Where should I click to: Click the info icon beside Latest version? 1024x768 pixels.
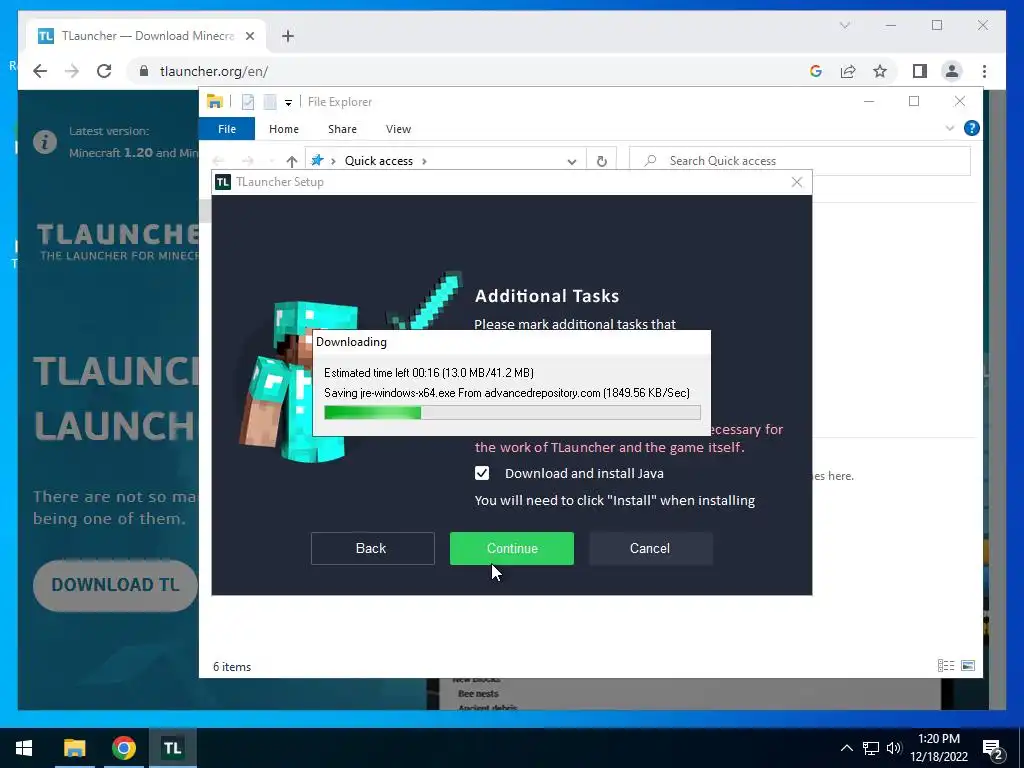[x=44, y=142]
